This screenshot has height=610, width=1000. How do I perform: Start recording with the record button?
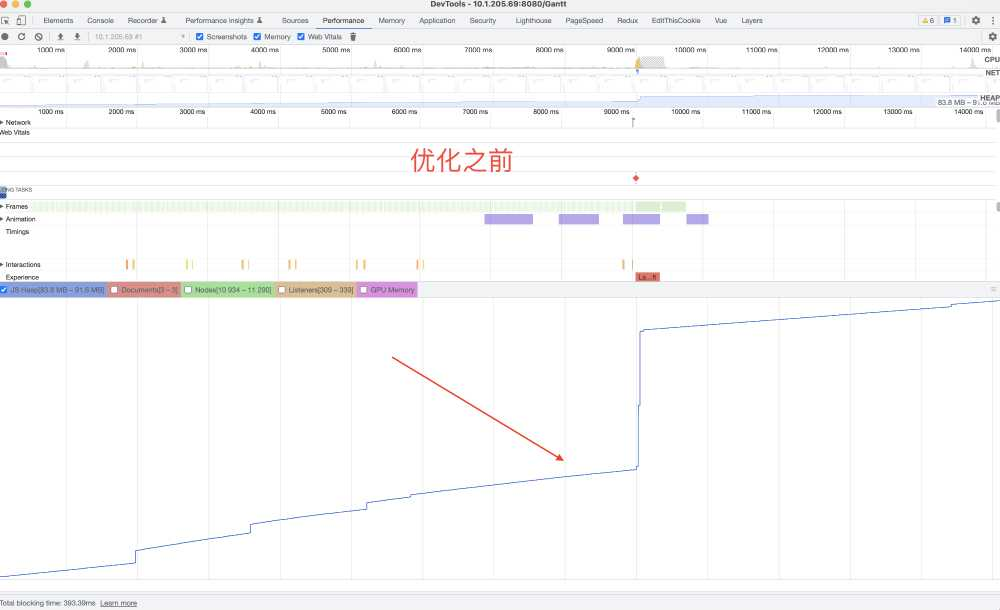click(x=6, y=37)
